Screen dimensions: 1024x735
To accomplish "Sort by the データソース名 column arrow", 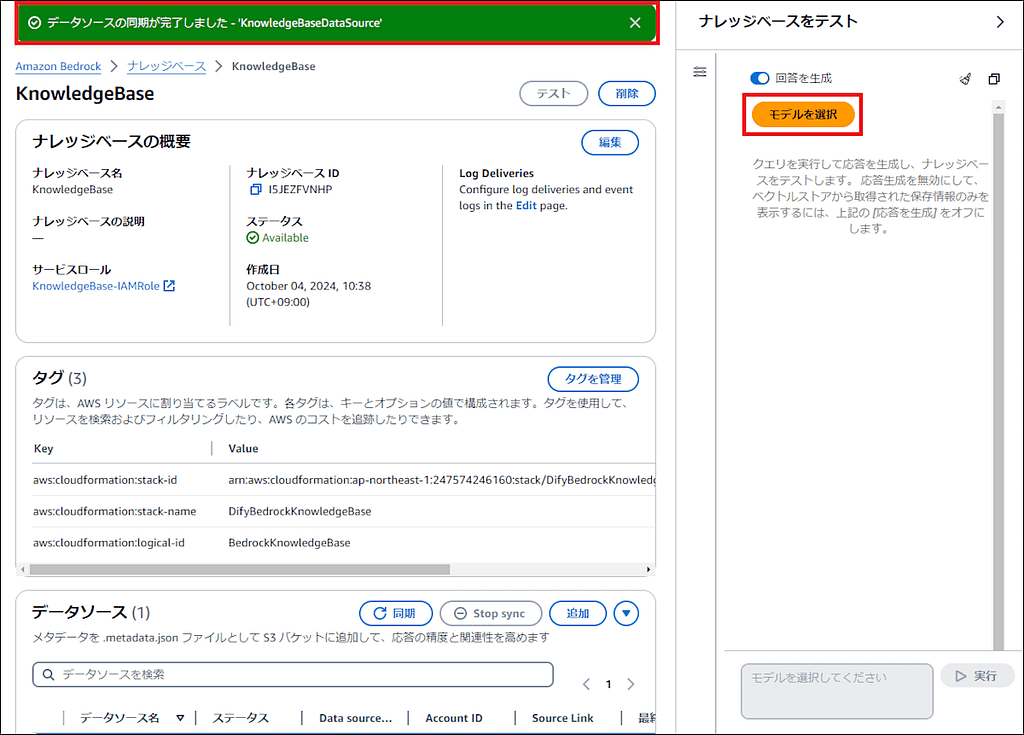I will coord(180,718).
